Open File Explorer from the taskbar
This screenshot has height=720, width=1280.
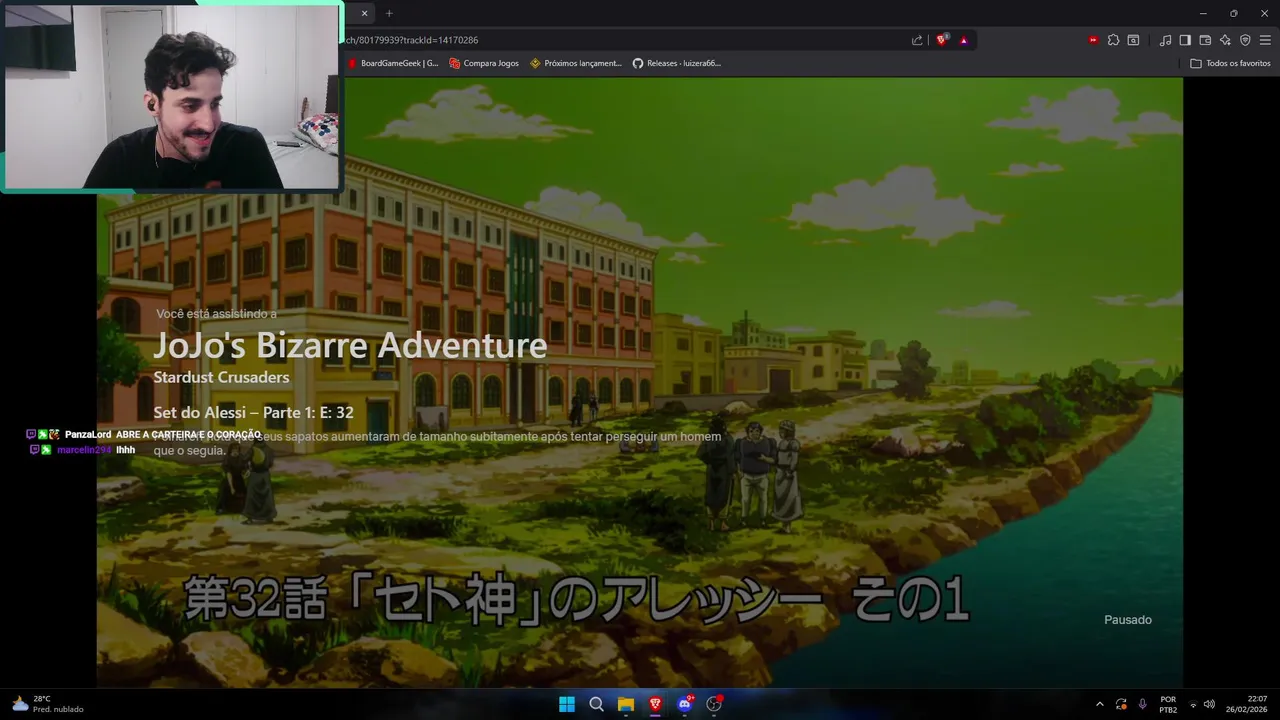(626, 704)
